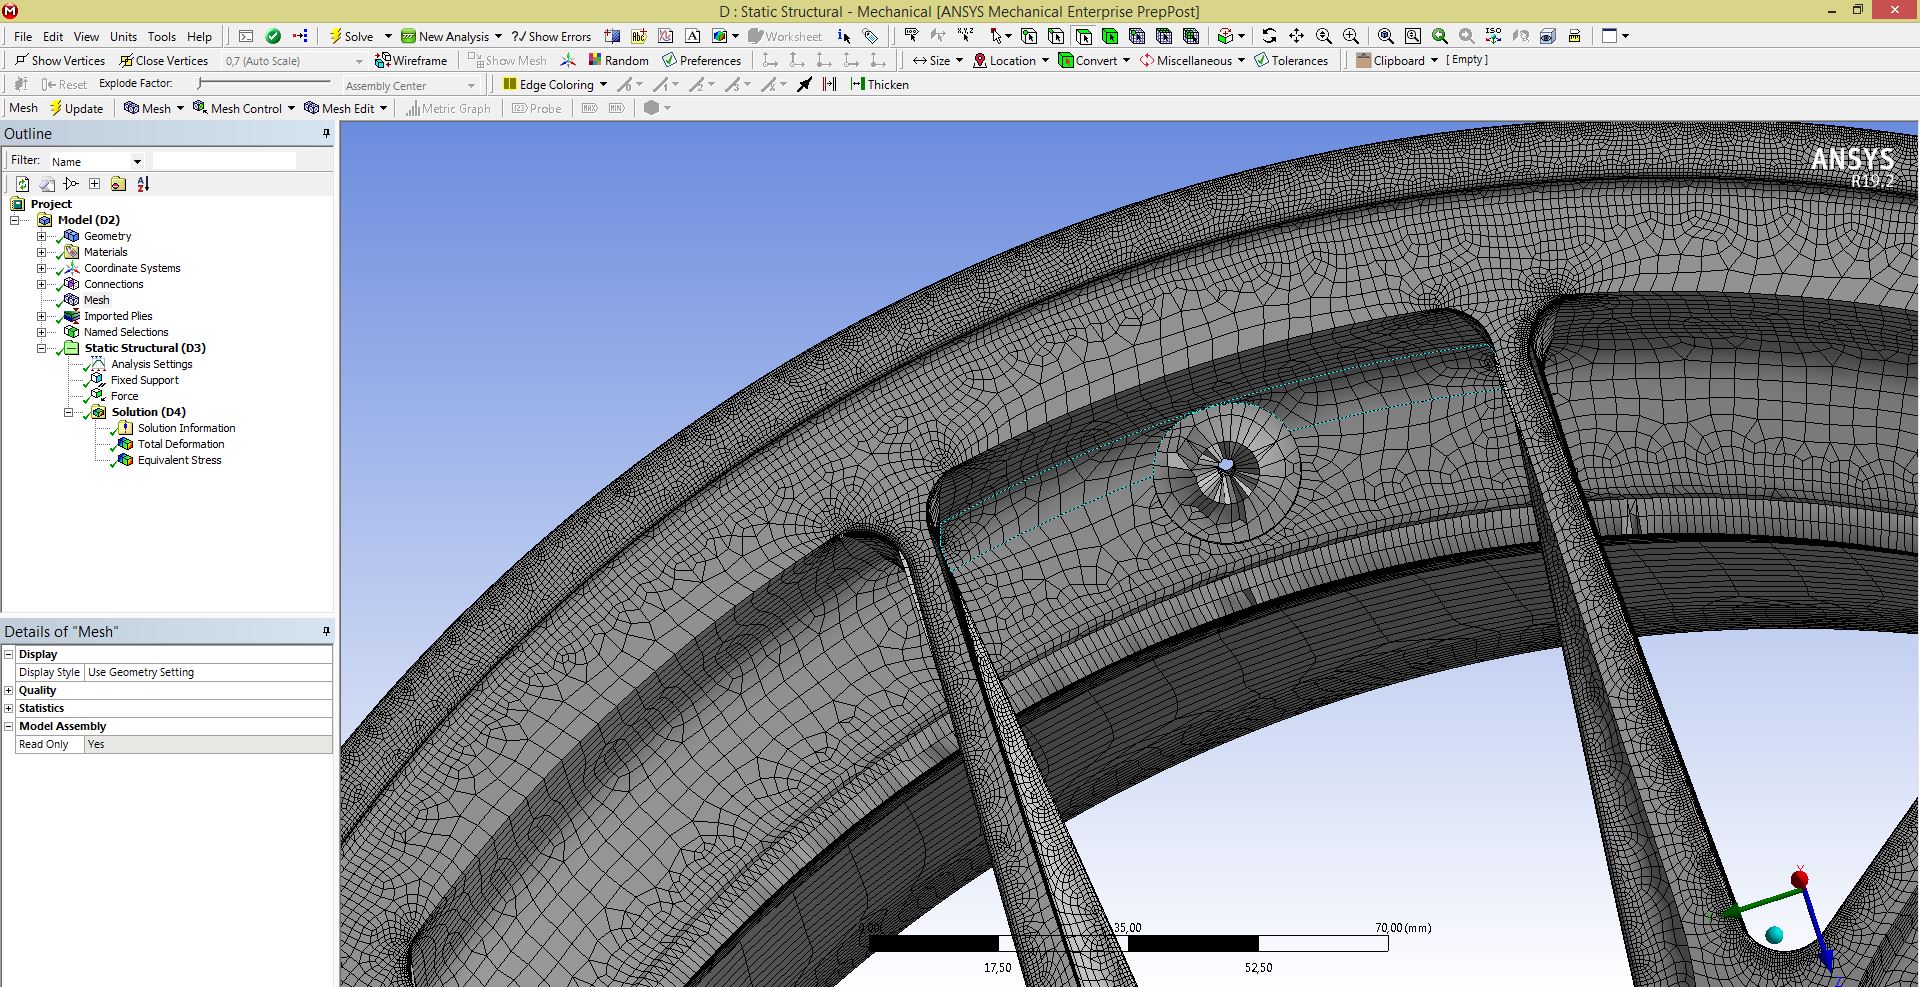1920x987 pixels.
Task: Select Equivalent Stress in the outline
Action: coord(179,460)
